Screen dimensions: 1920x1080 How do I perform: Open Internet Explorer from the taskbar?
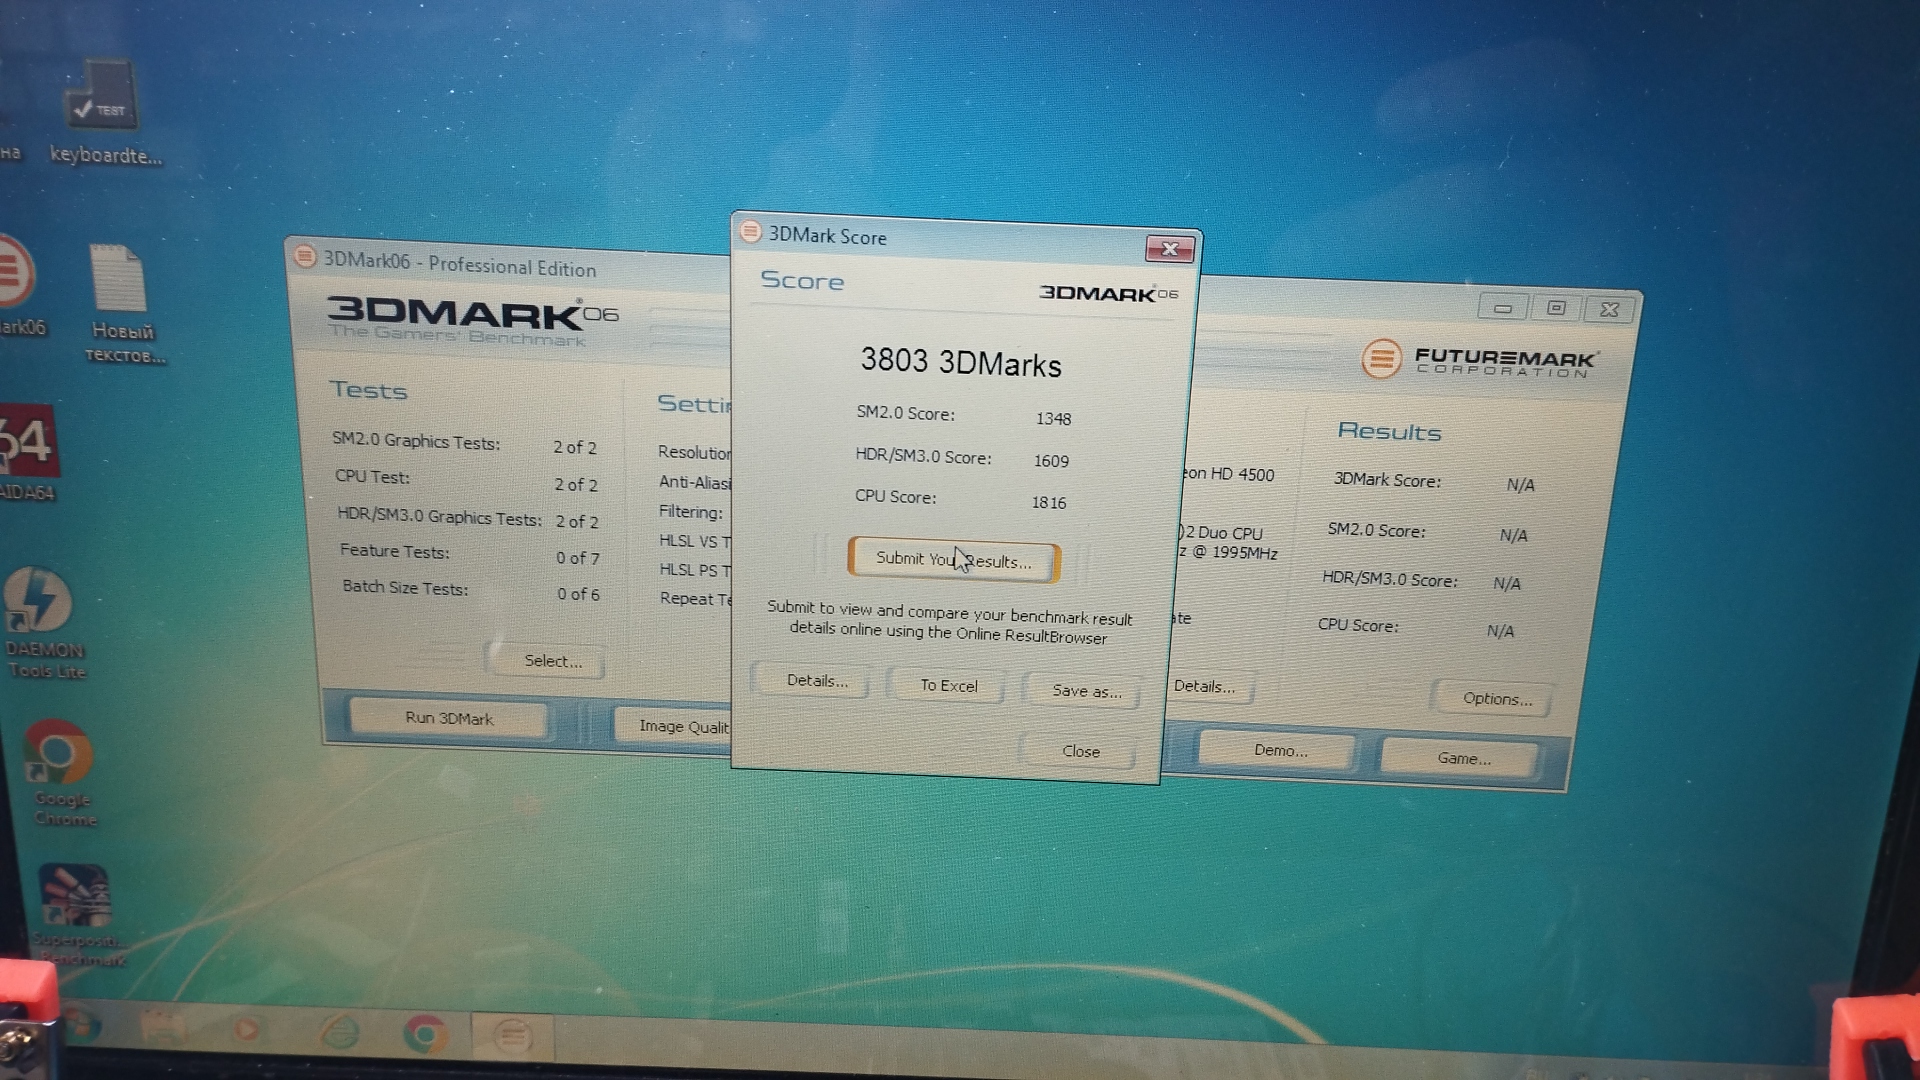tap(338, 1031)
